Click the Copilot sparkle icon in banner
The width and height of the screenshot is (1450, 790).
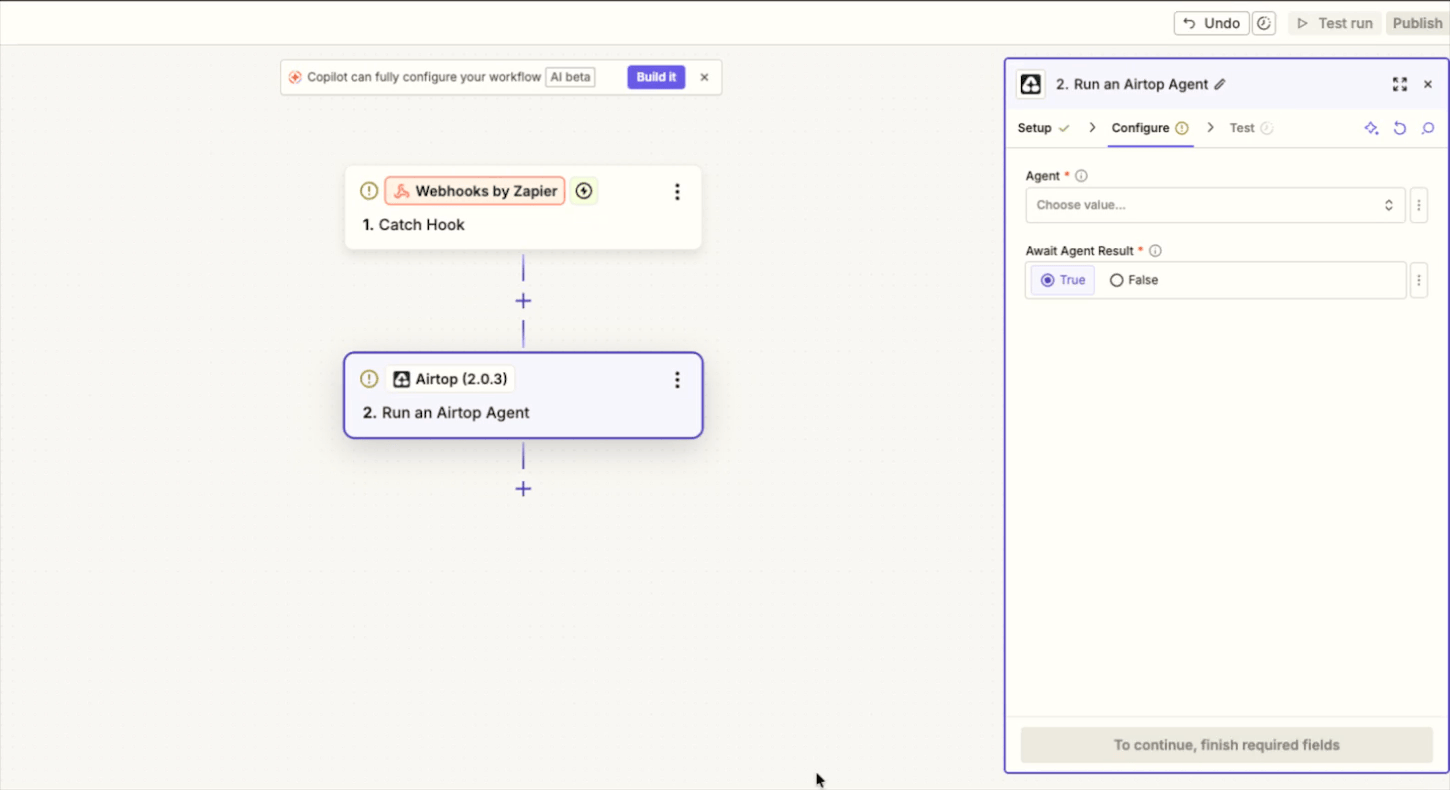pos(295,77)
